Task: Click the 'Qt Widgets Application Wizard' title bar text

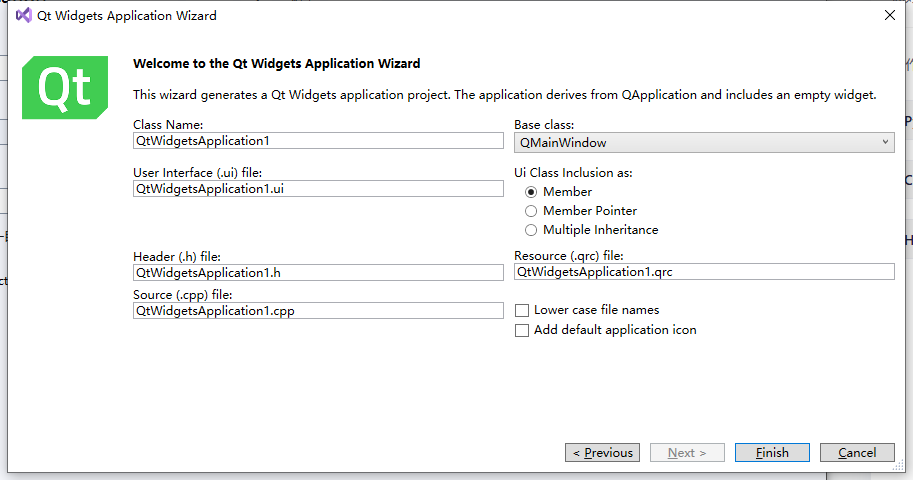Action: click(127, 16)
